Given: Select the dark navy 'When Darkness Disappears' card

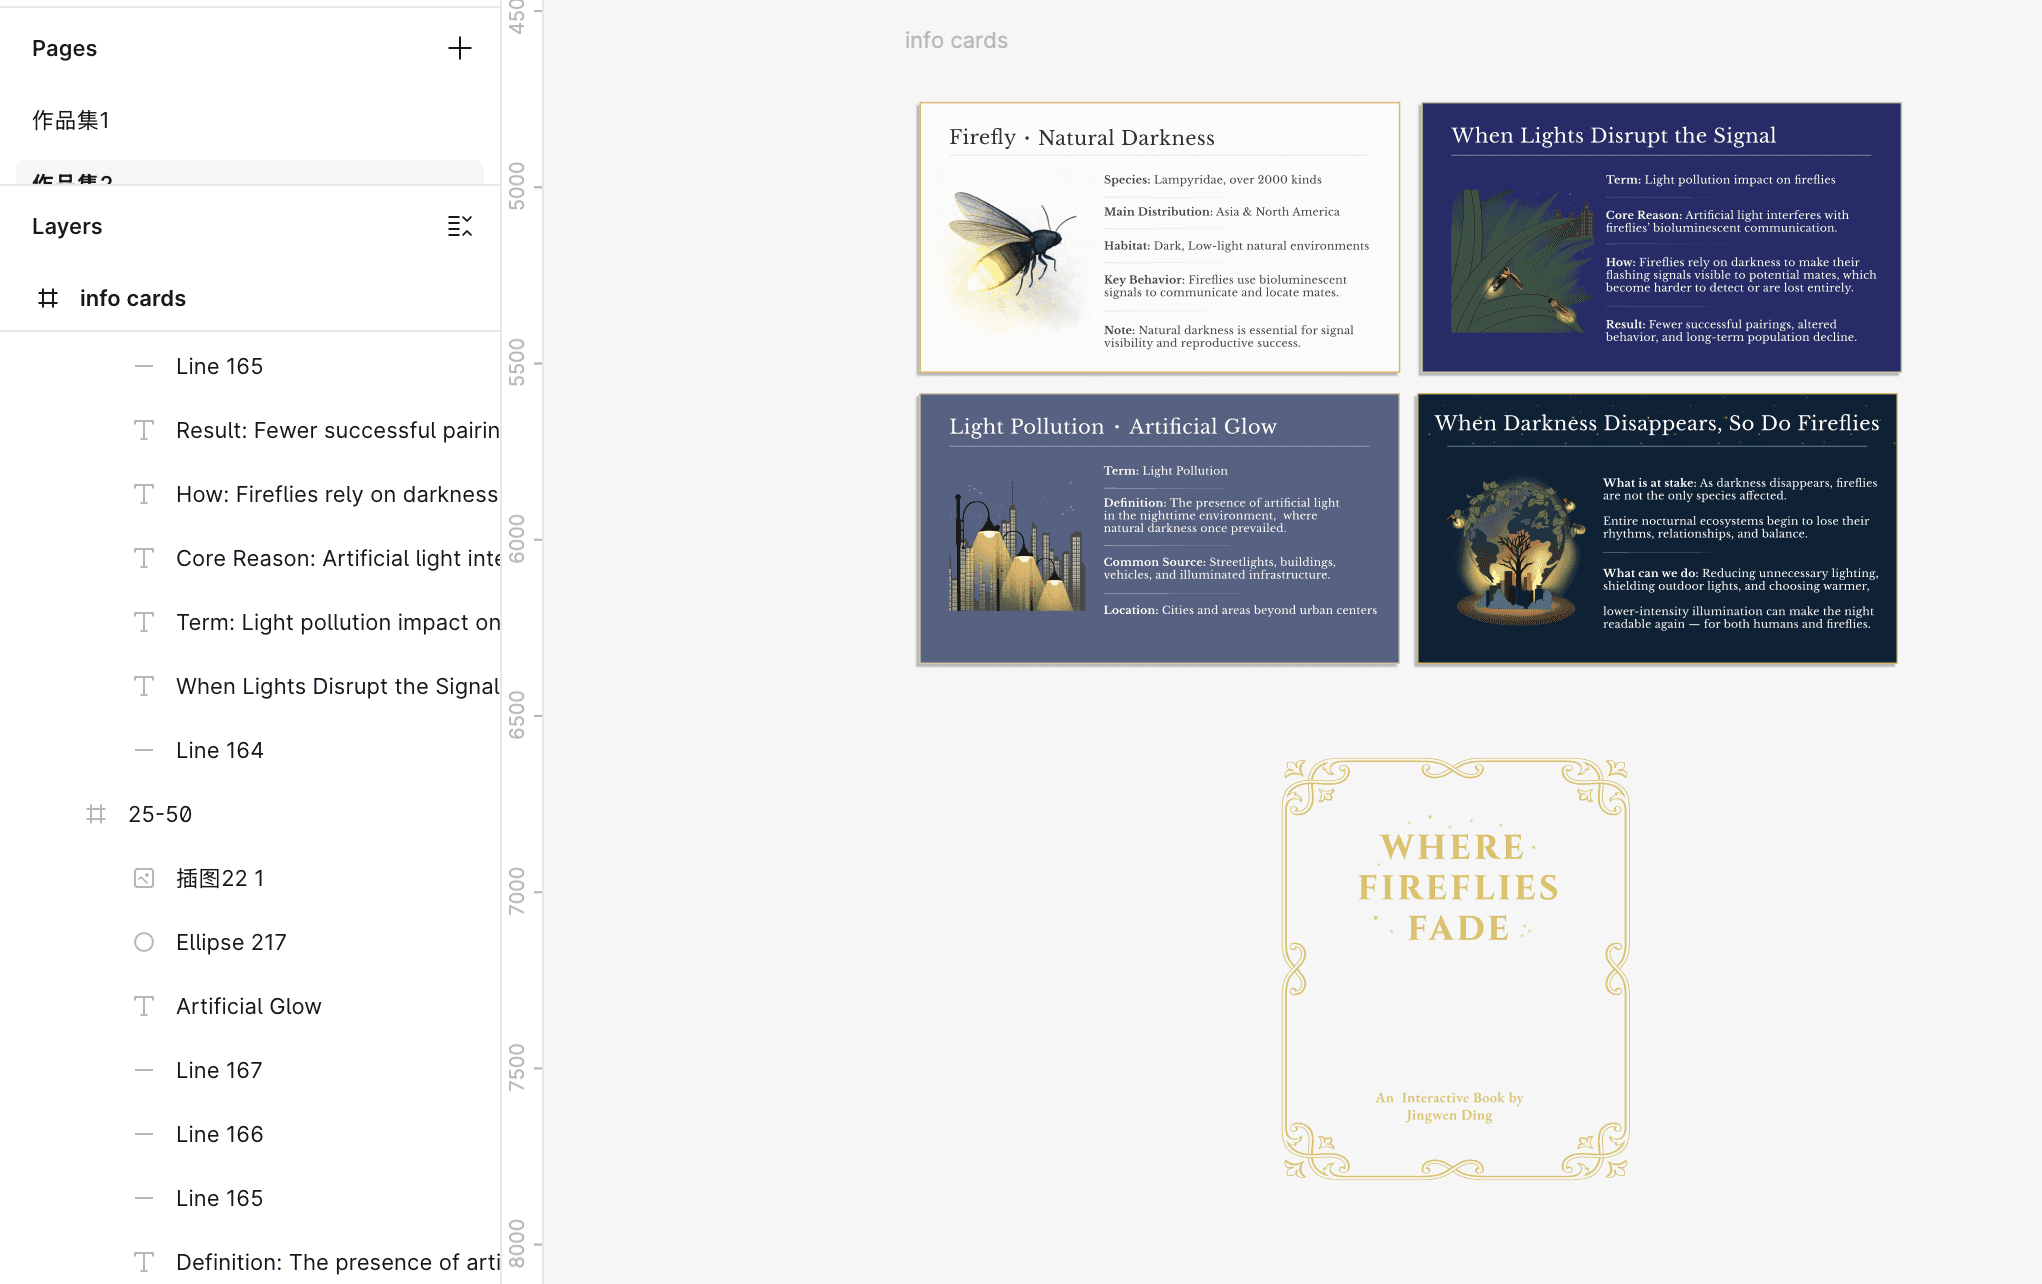Looking at the screenshot, I should pos(1656,529).
